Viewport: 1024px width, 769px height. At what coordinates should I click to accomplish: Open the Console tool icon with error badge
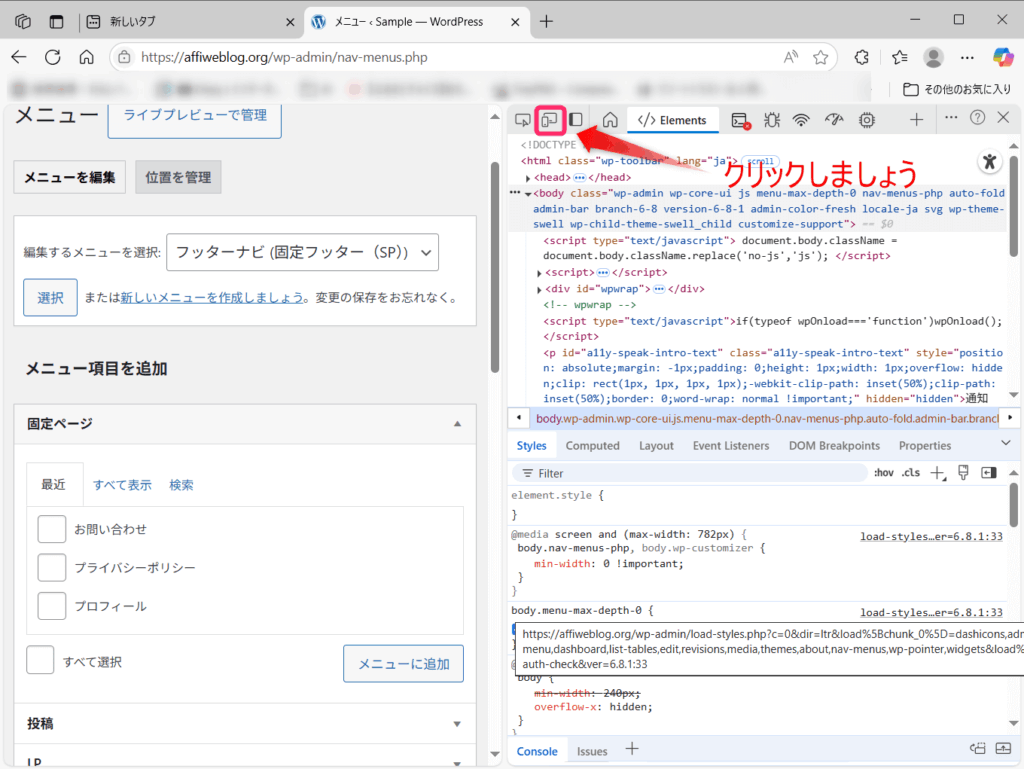pos(741,121)
